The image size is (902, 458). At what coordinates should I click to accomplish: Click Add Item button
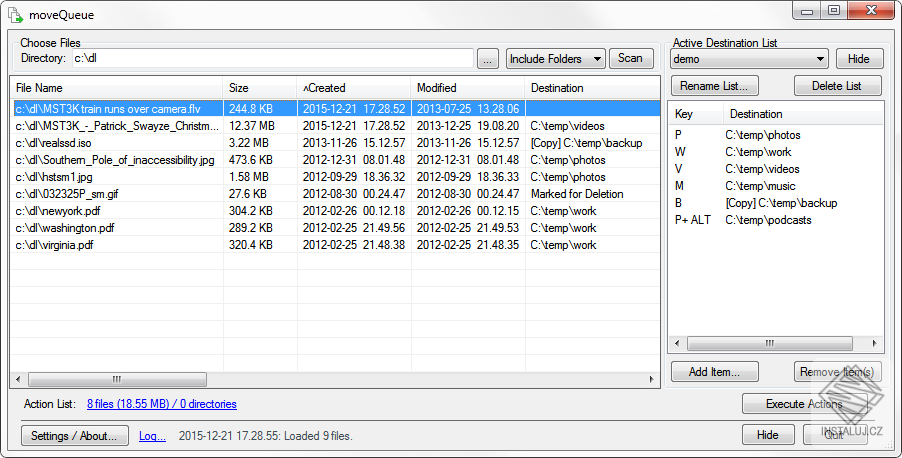coord(714,372)
